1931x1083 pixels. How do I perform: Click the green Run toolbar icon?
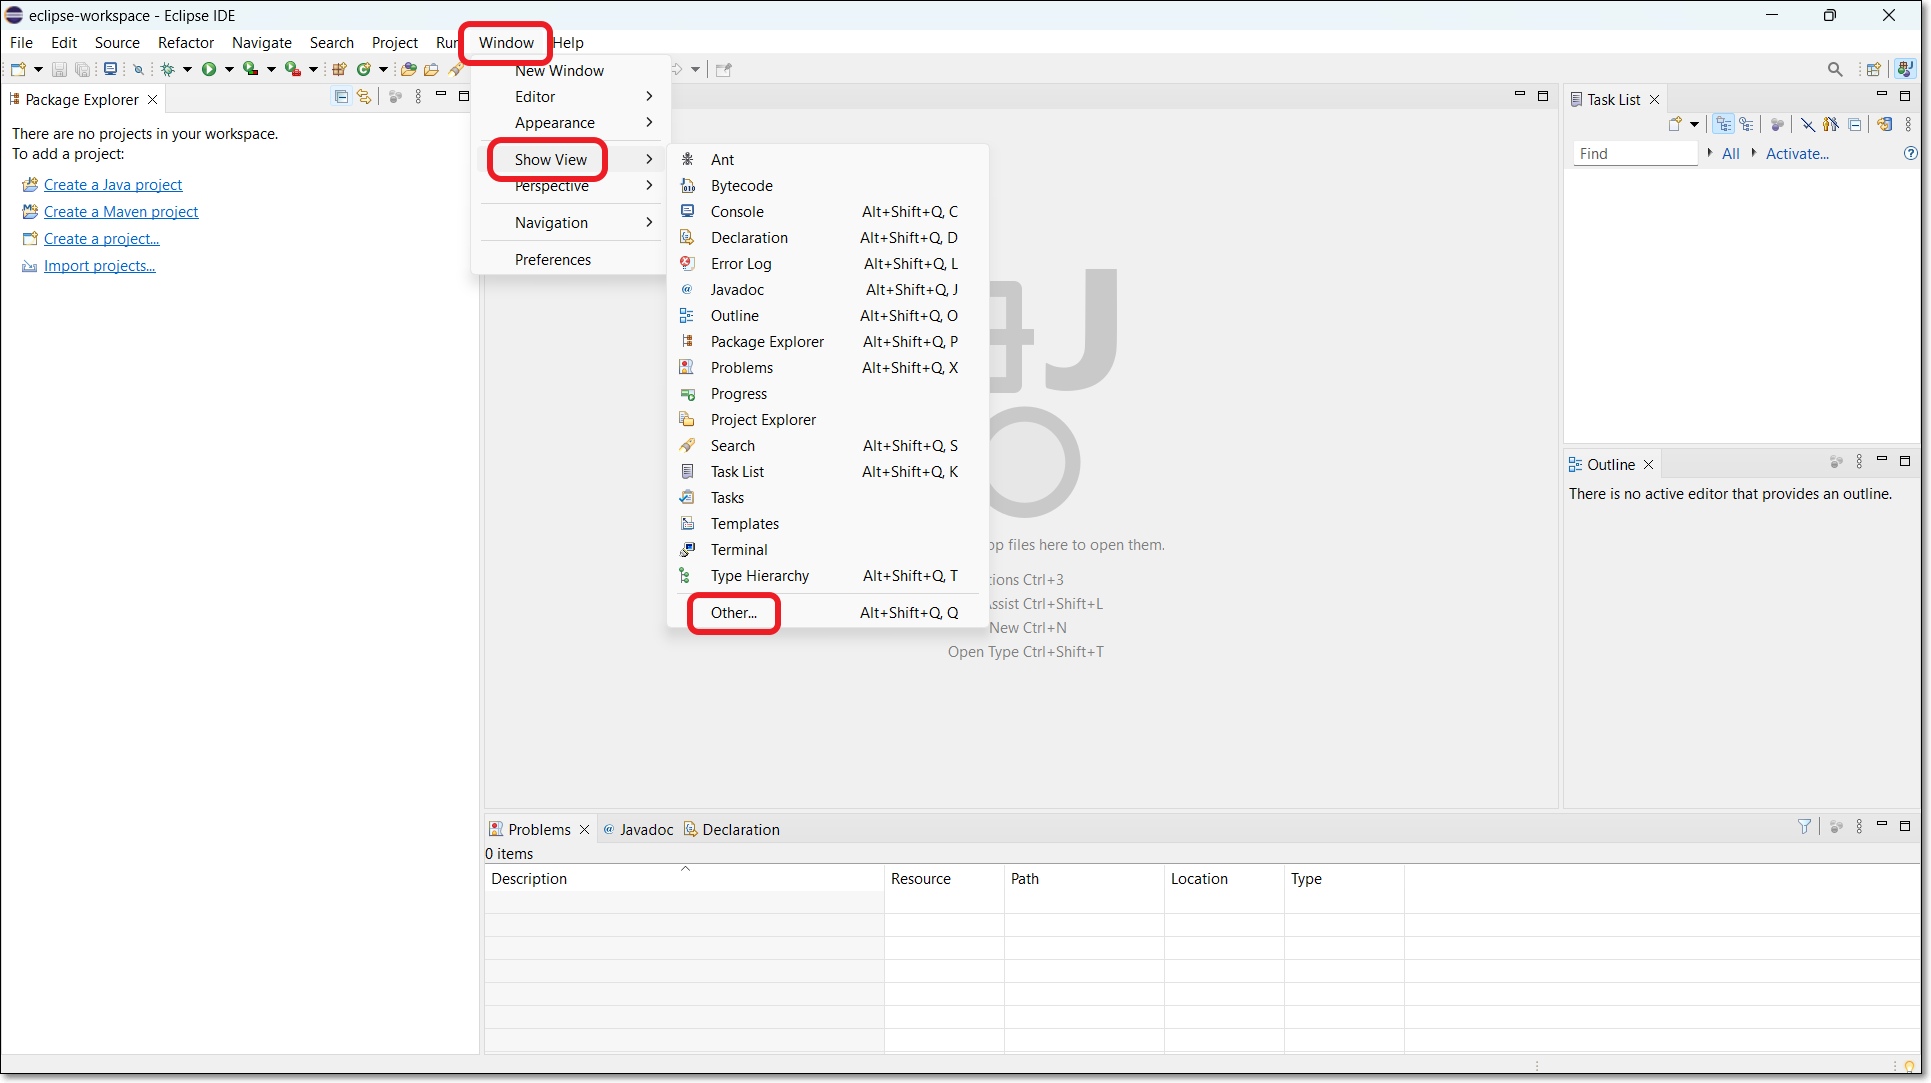pyautogui.click(x=209, y=69)
